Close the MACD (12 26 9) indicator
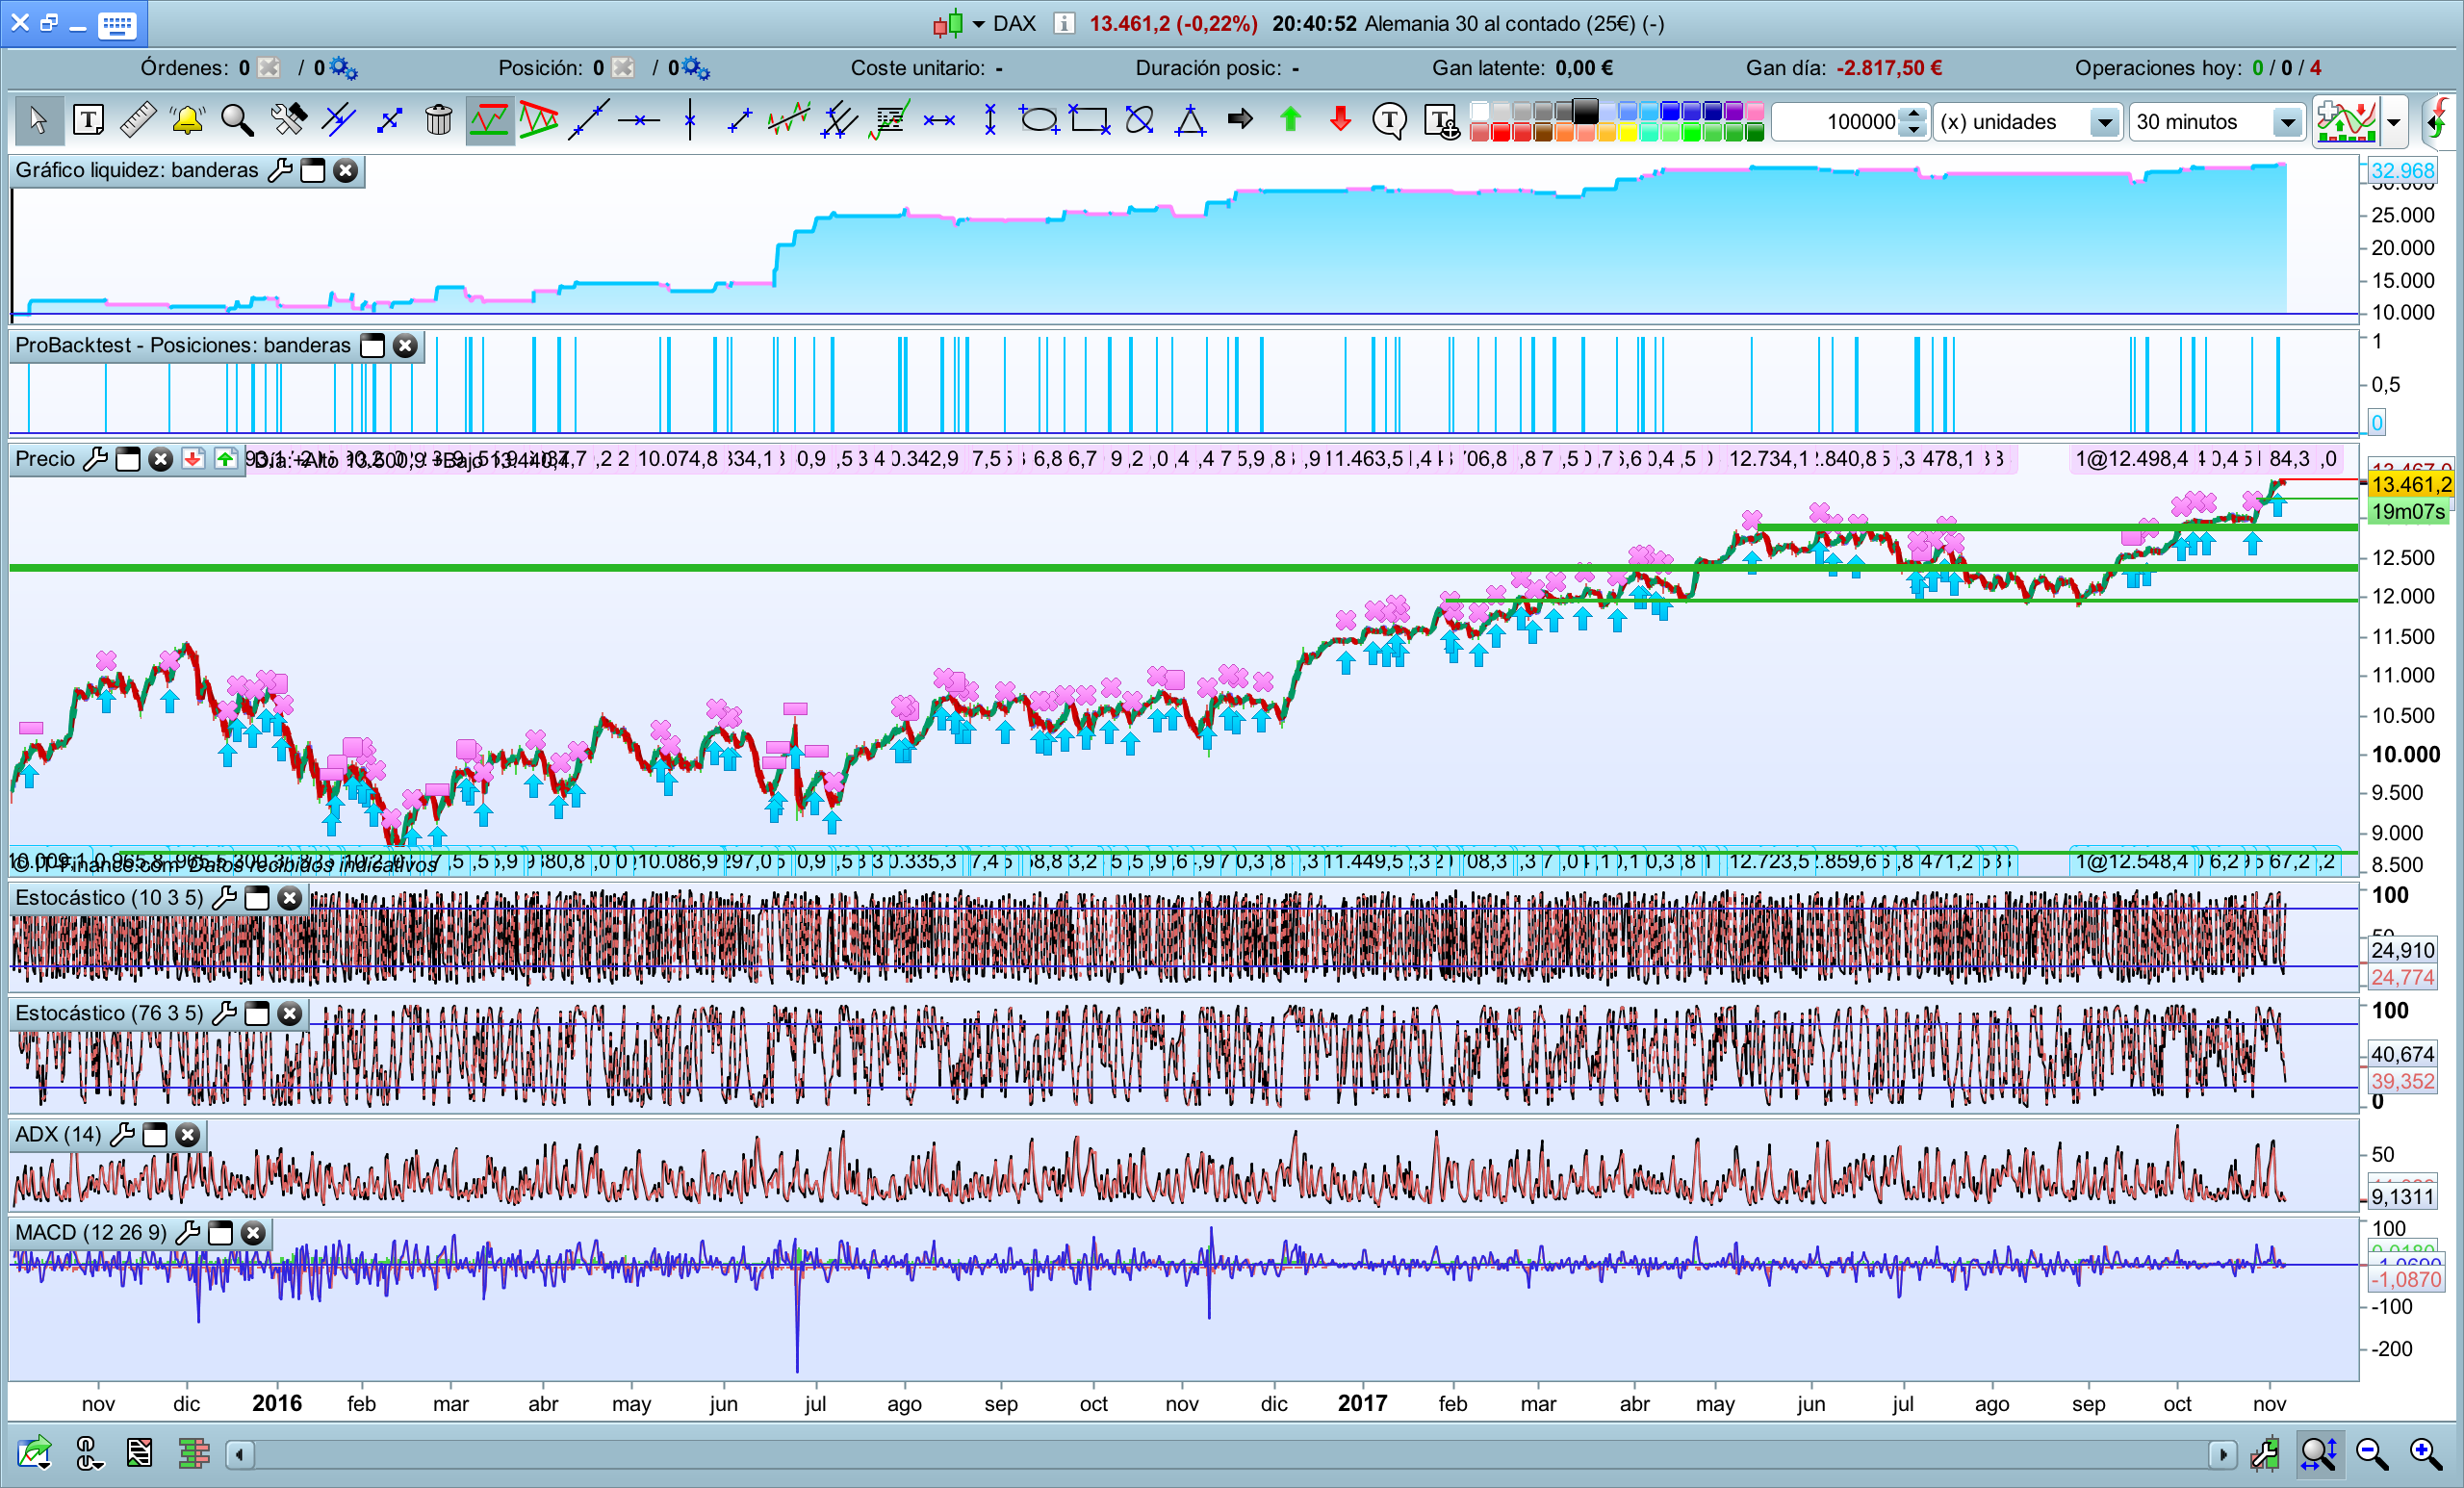This screenshot has height=1488, width=2464. (x=254, y=1233)
